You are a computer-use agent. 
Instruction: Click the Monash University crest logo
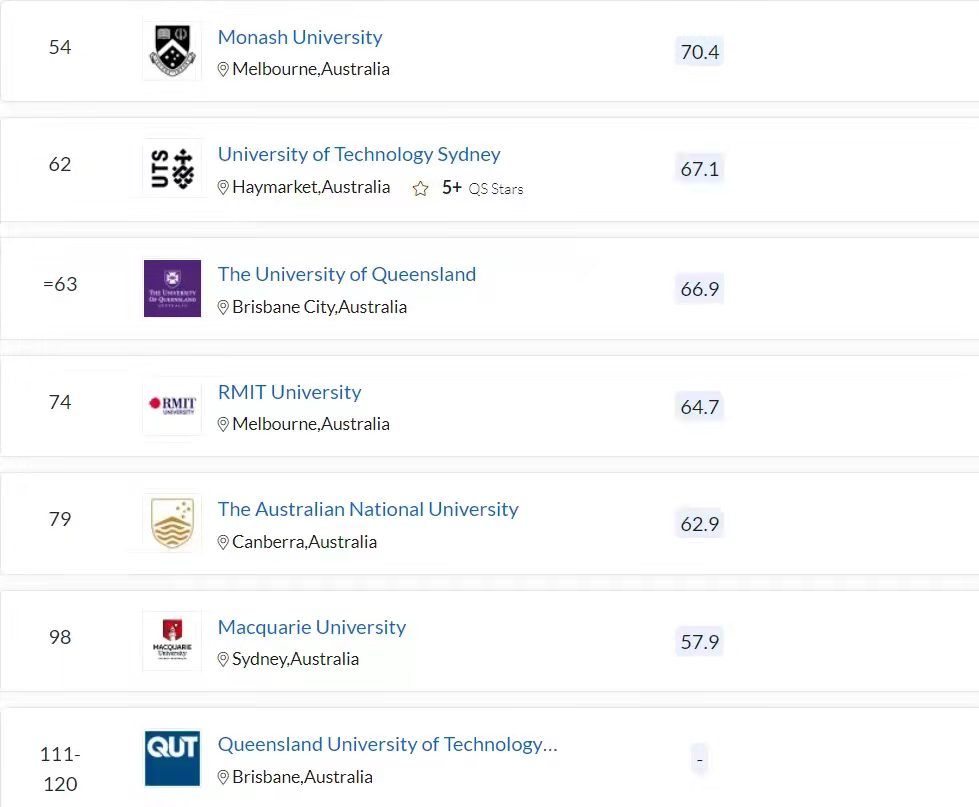[x=172, y=50]
